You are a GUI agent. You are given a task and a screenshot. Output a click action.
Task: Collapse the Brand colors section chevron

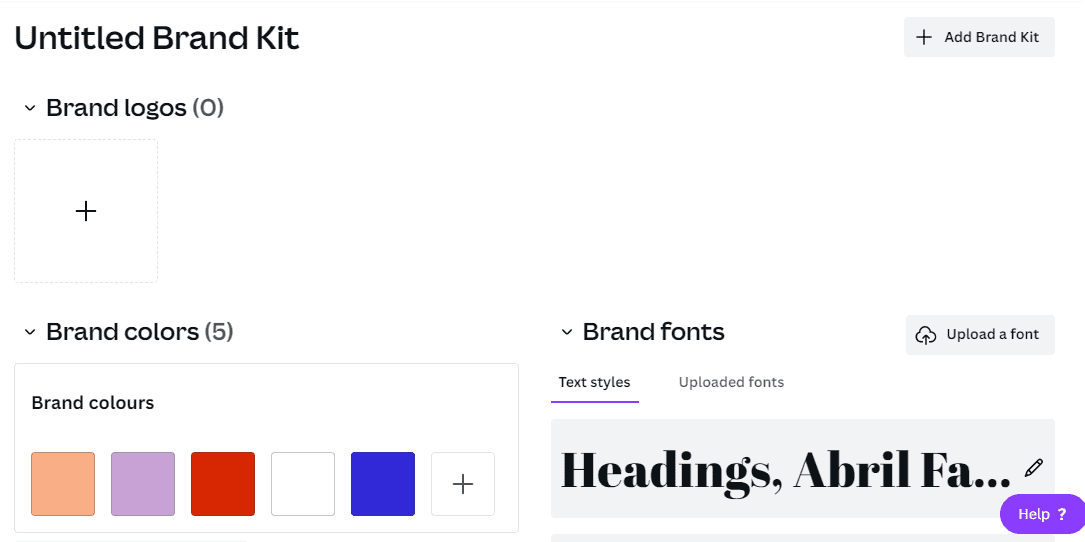tap(30, 332)
